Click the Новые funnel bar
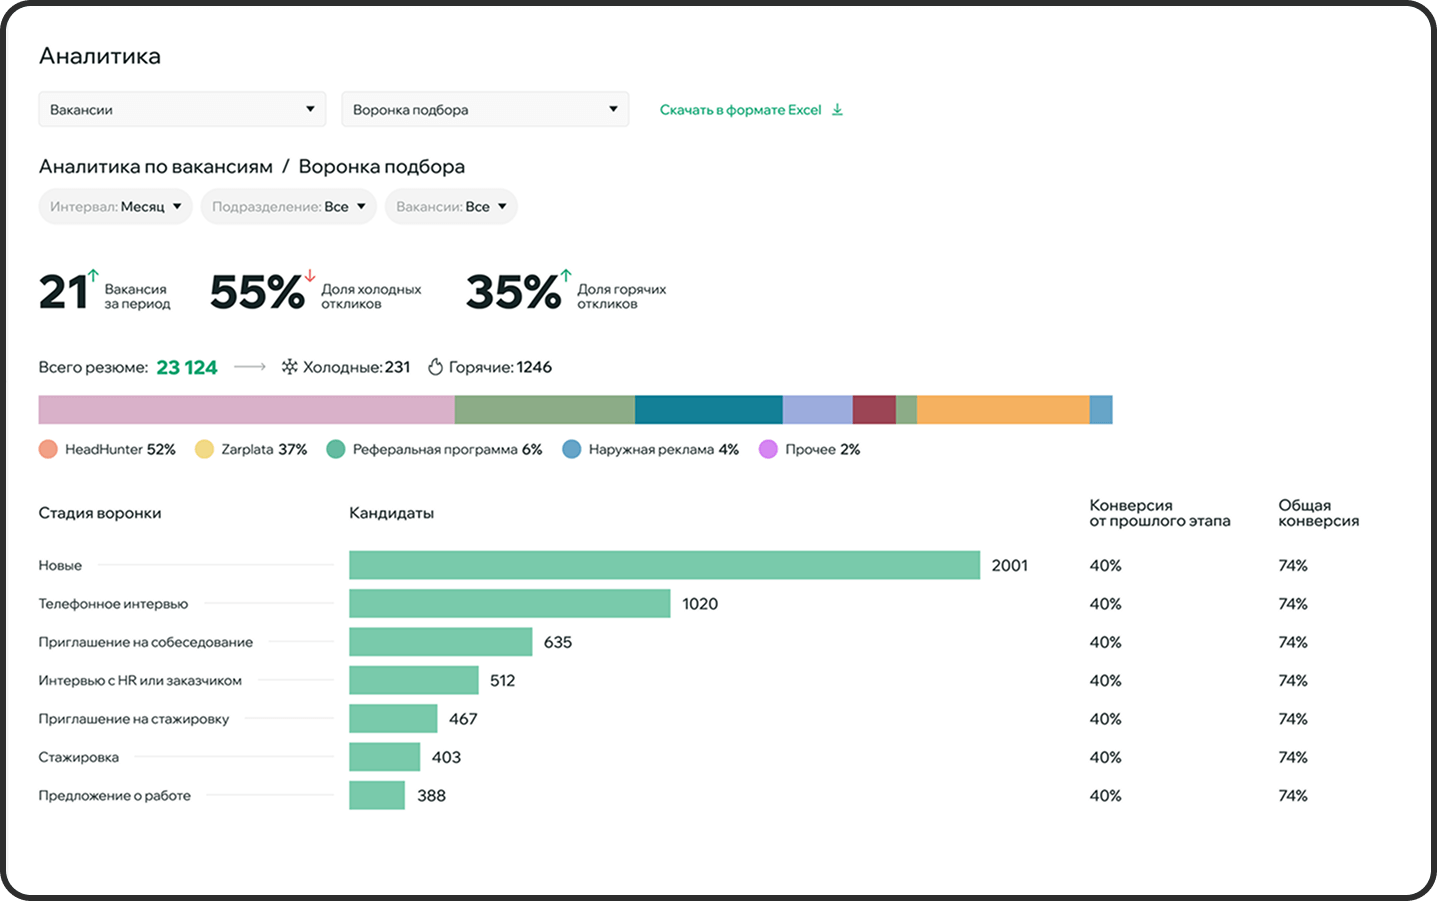Image resolution: width=1437 pixels, height=901 pixels. coord(664,565)
